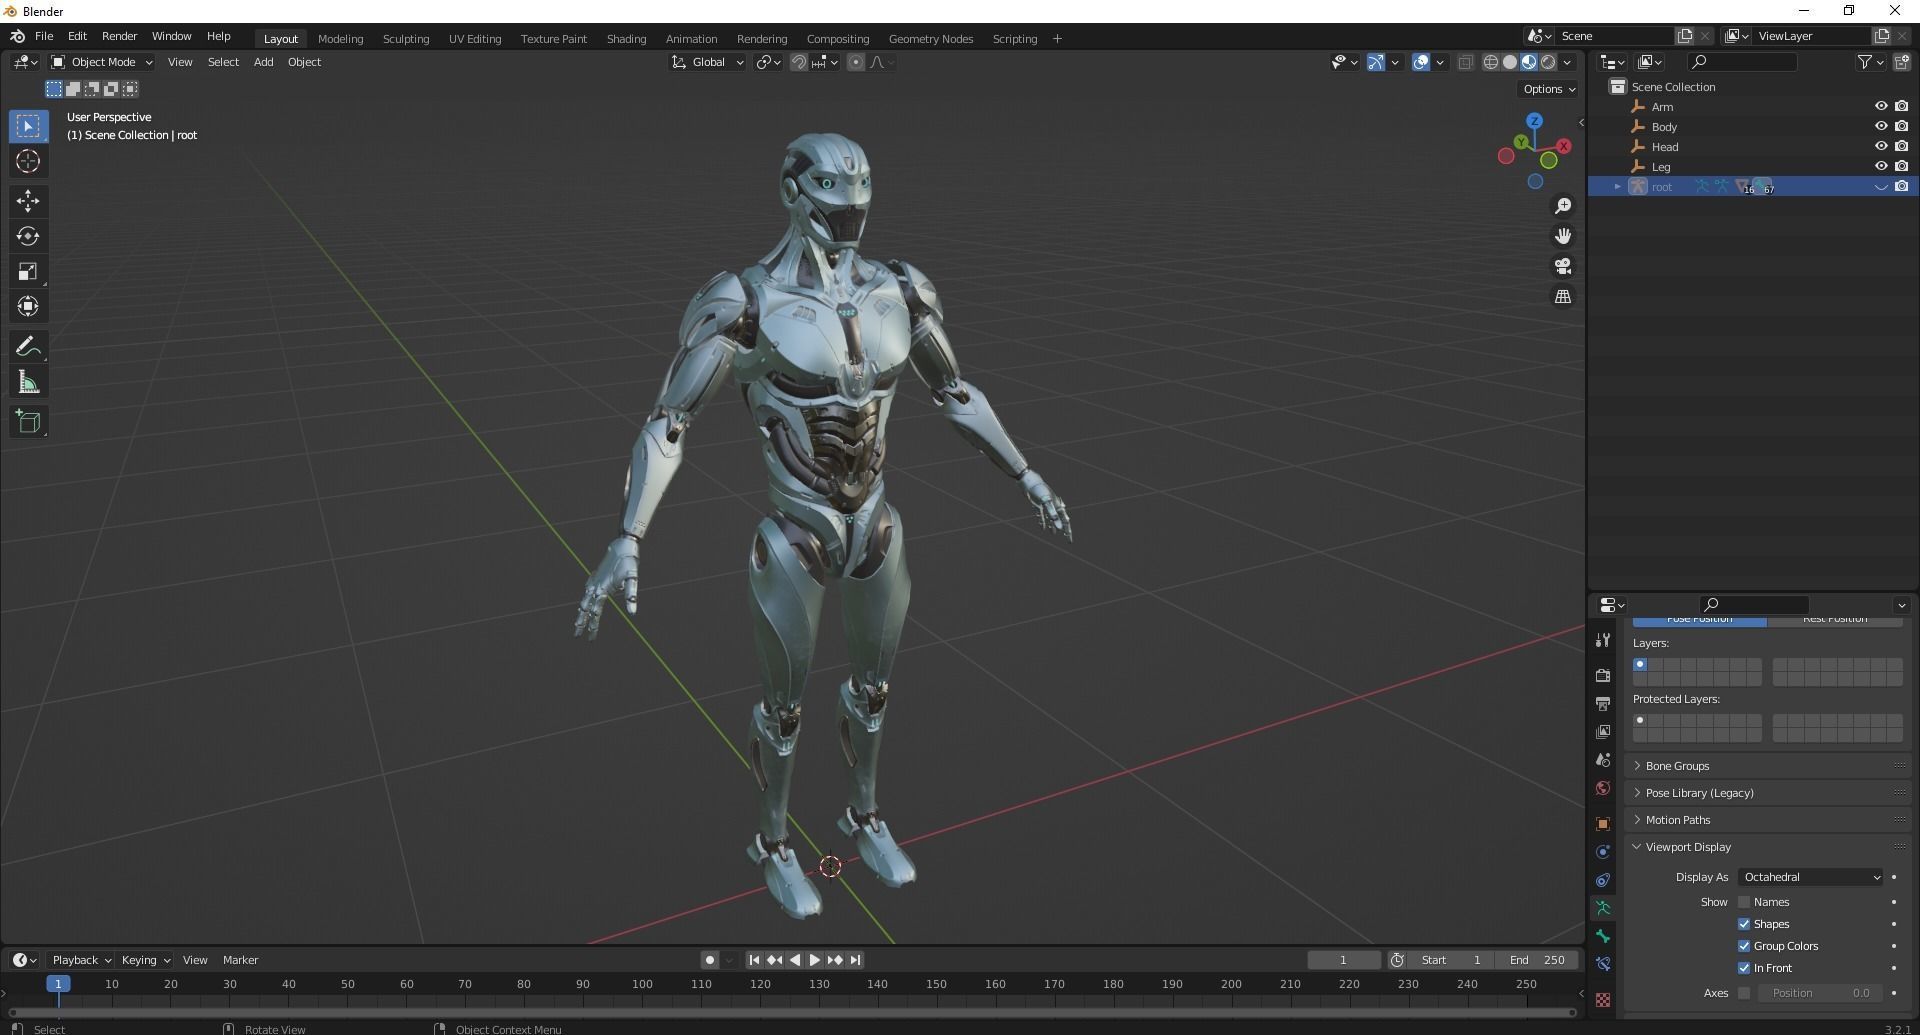Collapse the Viewport Display panel
The height and width of the screenshot is (1035, 1920).
click(x=1688, y=847)
